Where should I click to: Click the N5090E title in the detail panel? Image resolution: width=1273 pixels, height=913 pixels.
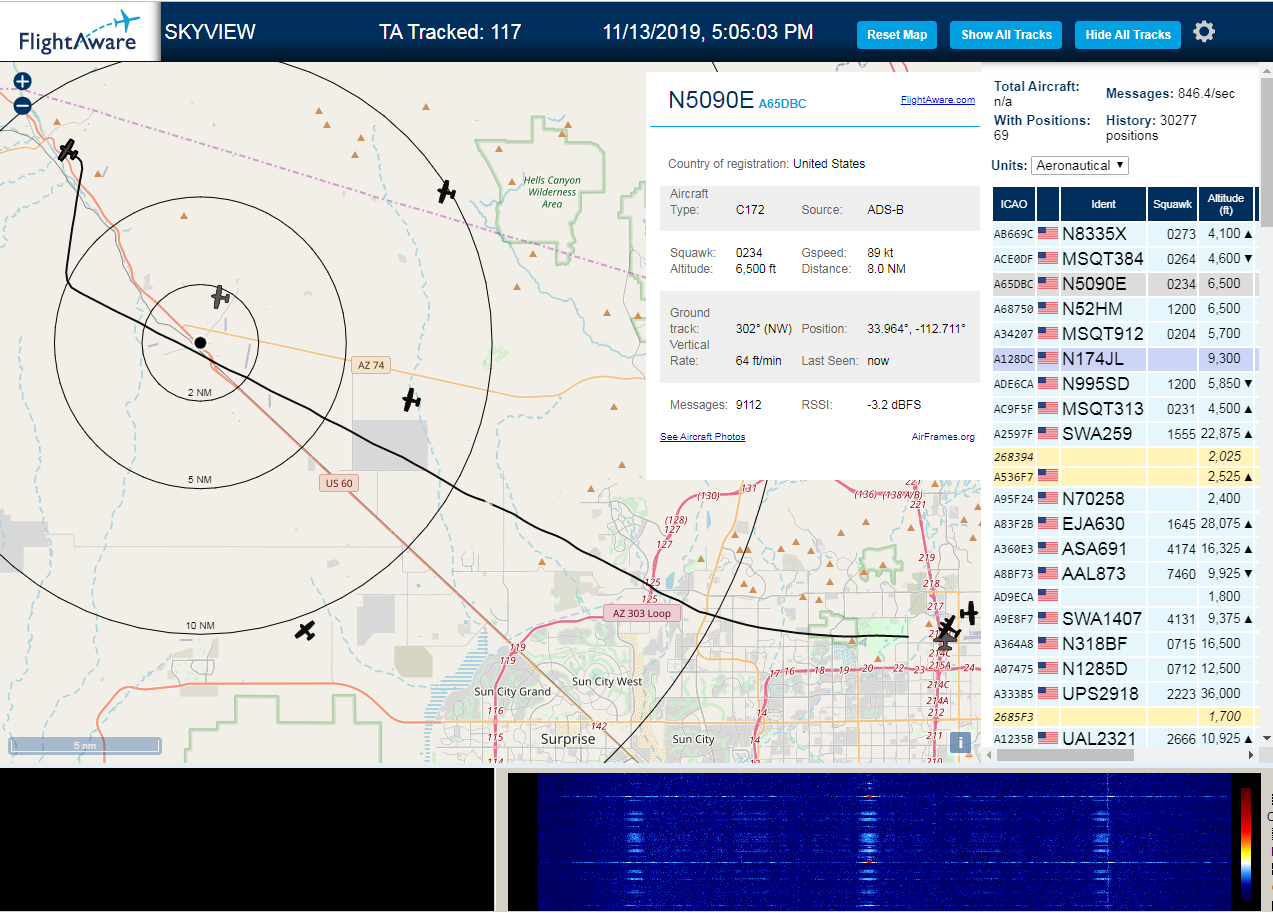click(x=711, y=100)
